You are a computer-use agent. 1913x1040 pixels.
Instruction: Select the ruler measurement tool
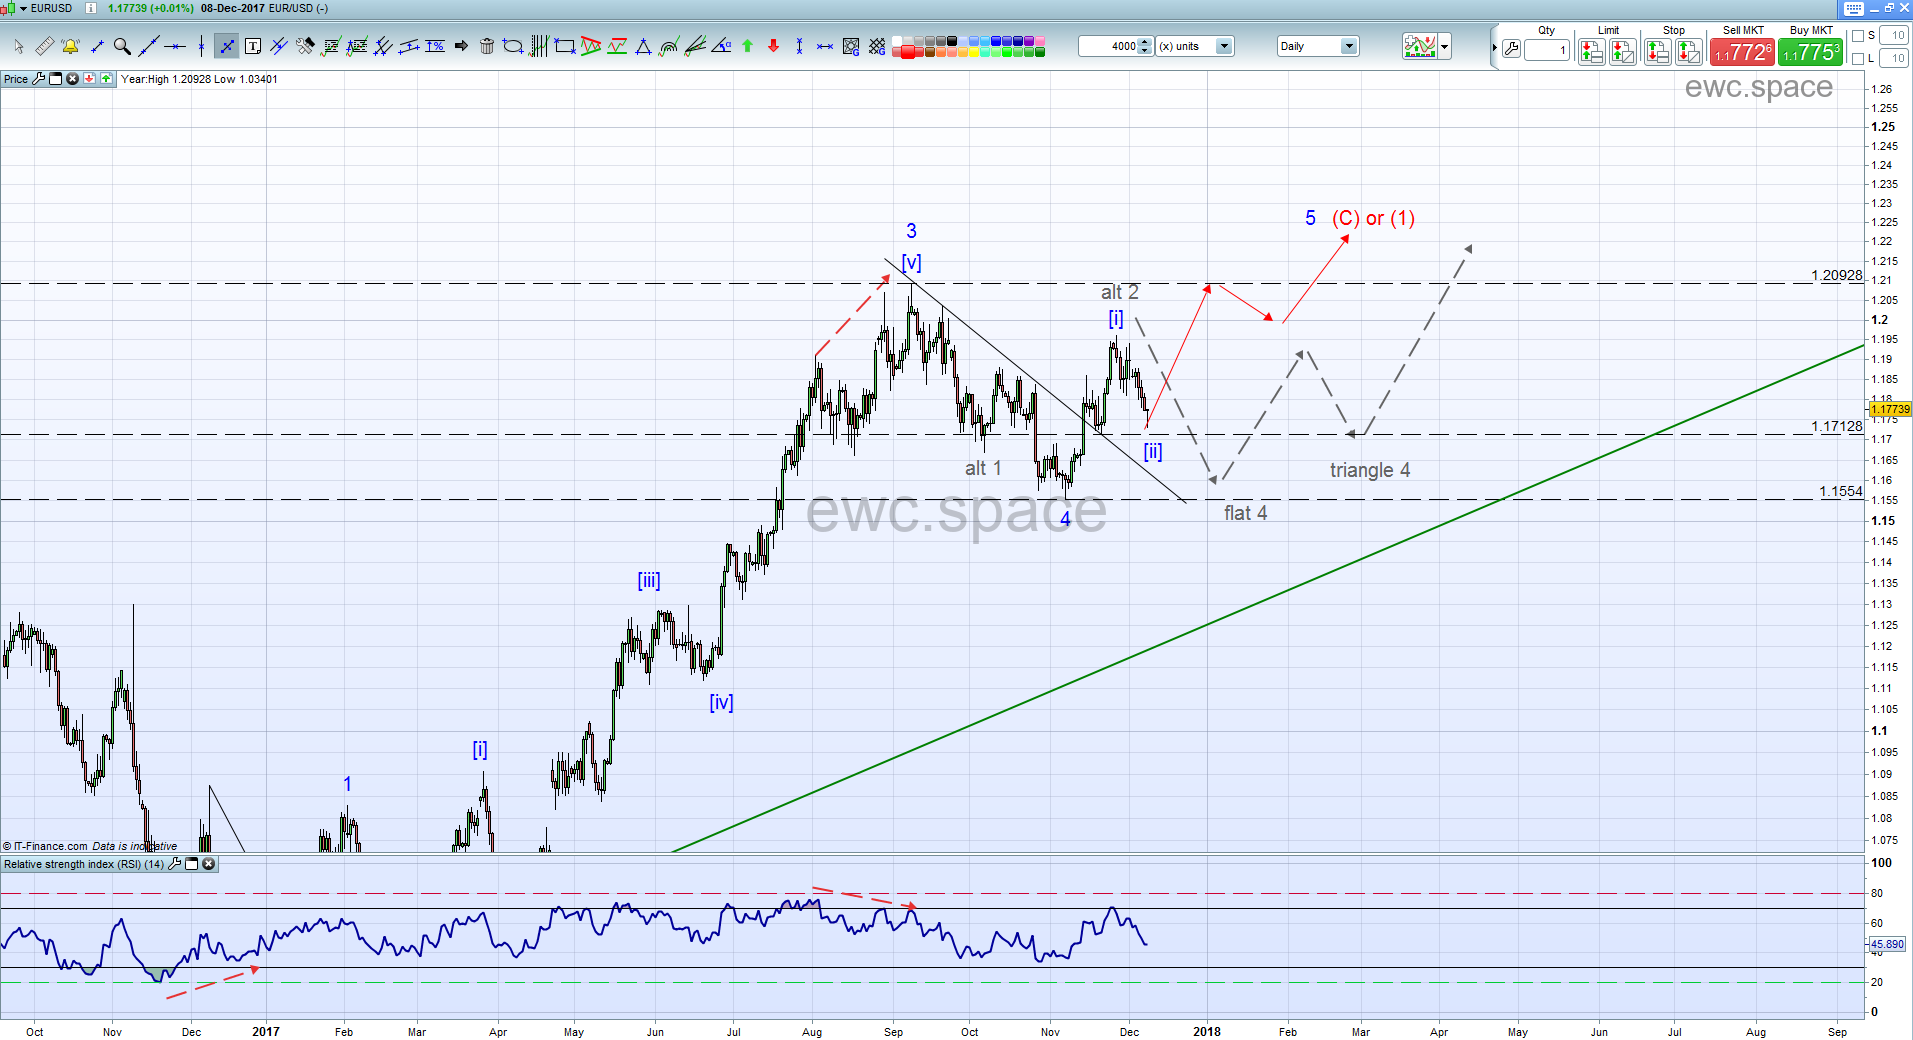click(x=45, y=46)
